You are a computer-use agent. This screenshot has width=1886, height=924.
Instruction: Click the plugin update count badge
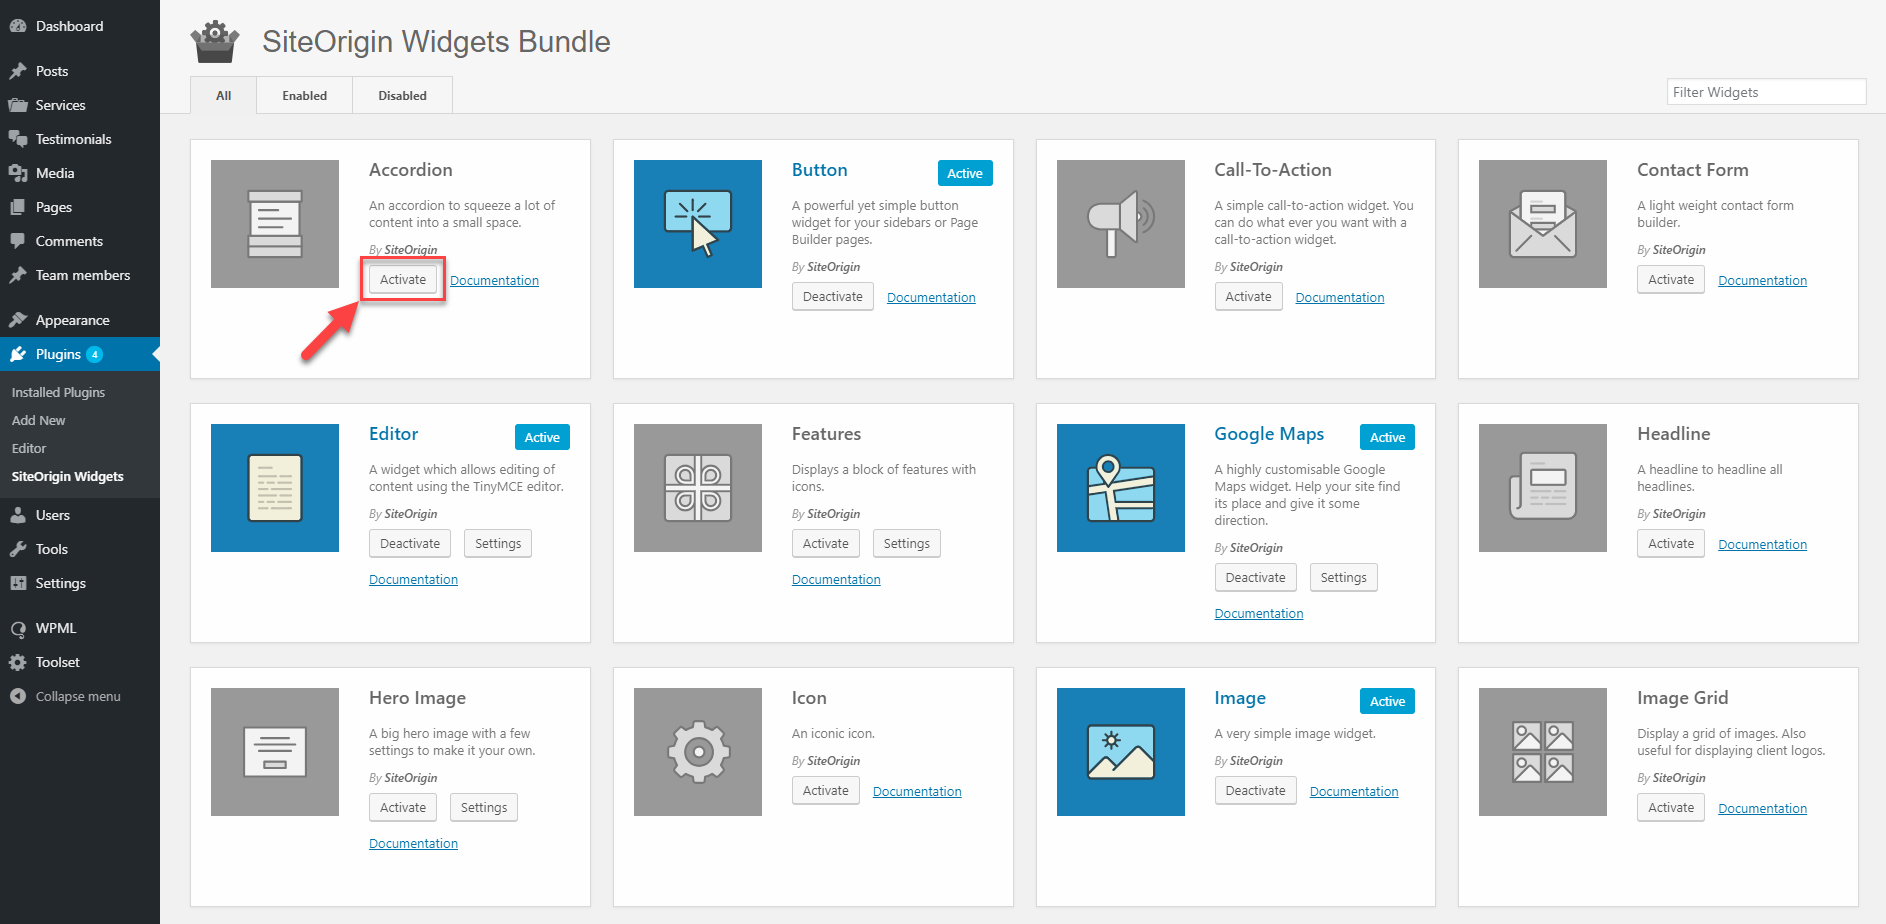pos(95,354)
